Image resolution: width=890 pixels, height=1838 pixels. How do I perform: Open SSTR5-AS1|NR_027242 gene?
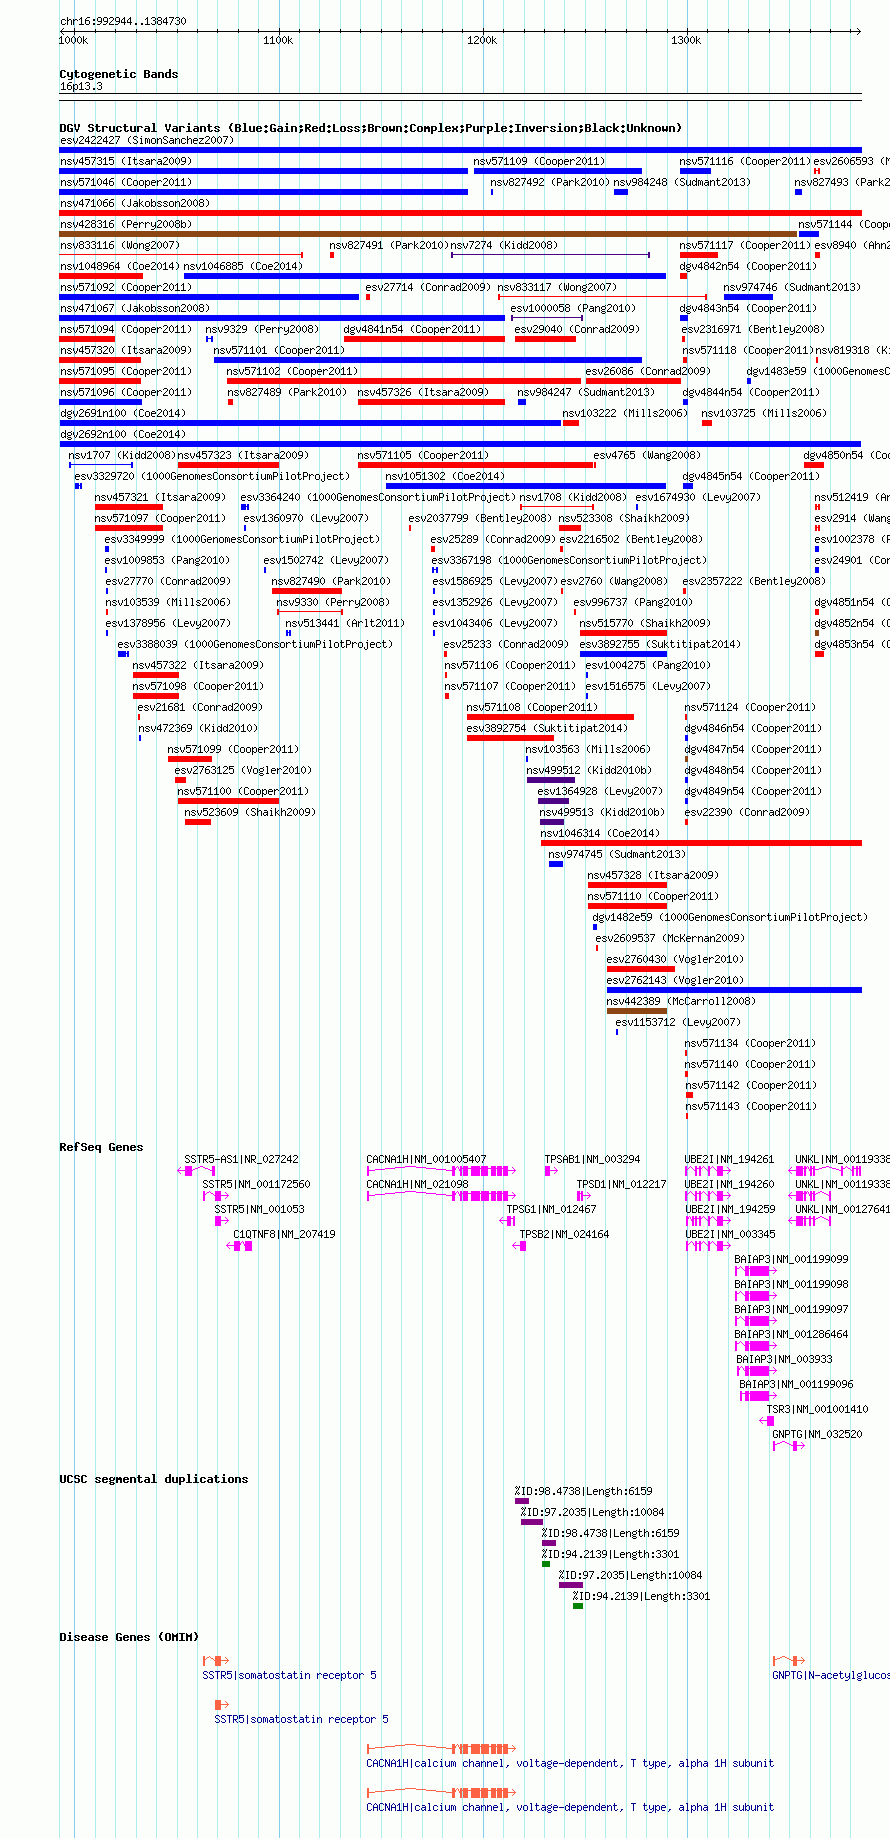(241, 1159)
